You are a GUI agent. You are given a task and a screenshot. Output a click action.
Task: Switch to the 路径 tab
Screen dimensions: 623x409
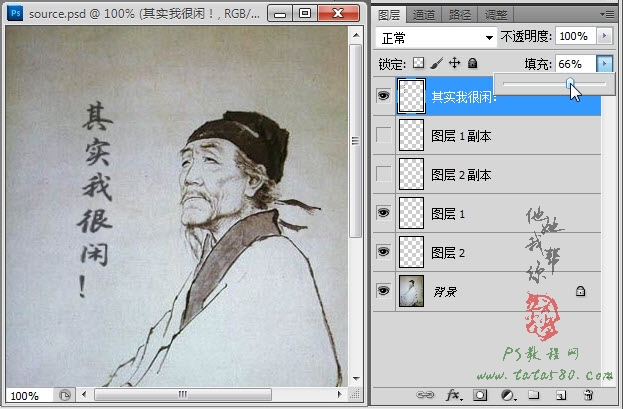tap(460, 15)
